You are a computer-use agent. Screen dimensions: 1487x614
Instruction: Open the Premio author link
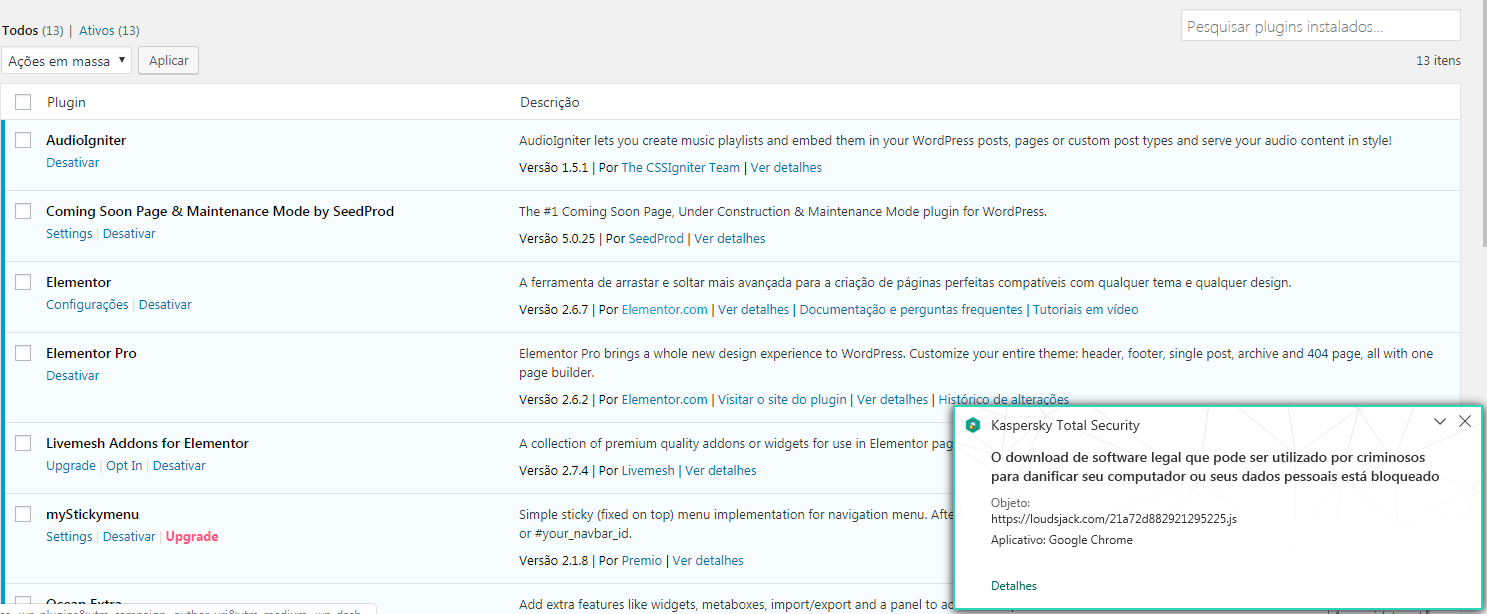coord(642,561)
